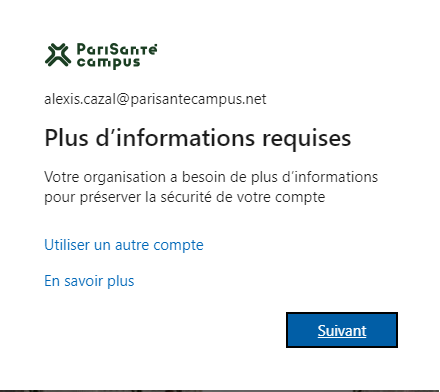Click the word "préserver" in the description
440x392 pixels.
(110, 197)
